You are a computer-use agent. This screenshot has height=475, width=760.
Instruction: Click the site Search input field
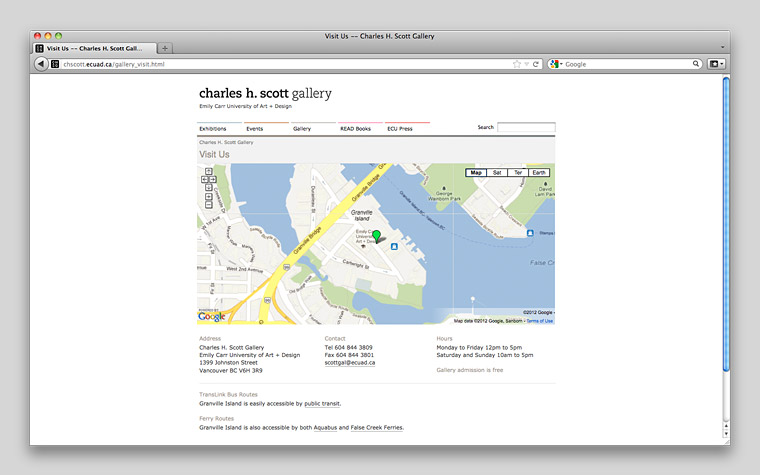coord(525,128)
